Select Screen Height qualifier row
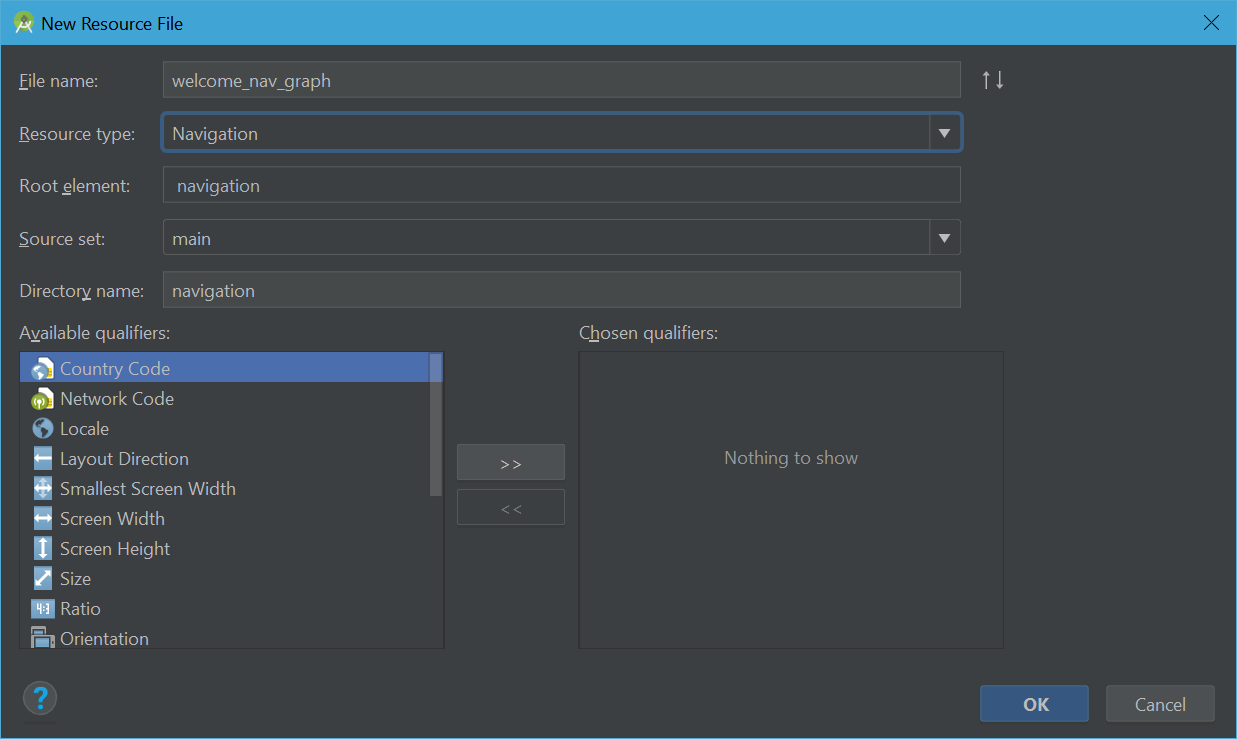 click(x=225, y=549)
